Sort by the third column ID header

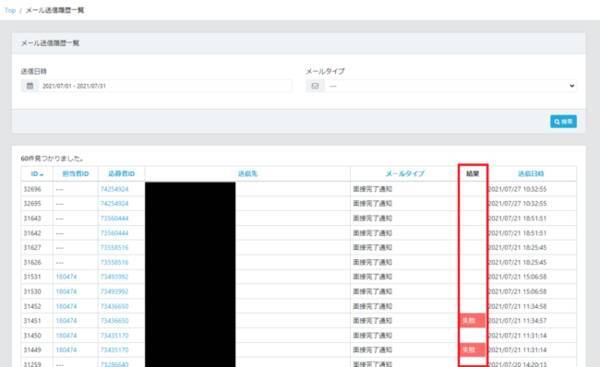click(121, 174)
